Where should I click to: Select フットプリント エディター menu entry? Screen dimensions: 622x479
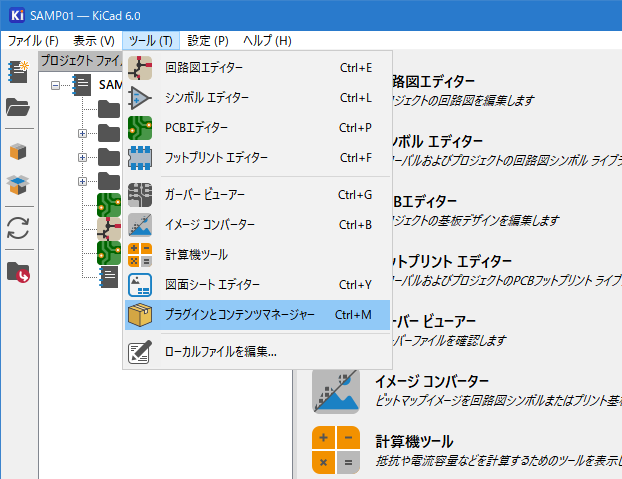tap(257, 158)
